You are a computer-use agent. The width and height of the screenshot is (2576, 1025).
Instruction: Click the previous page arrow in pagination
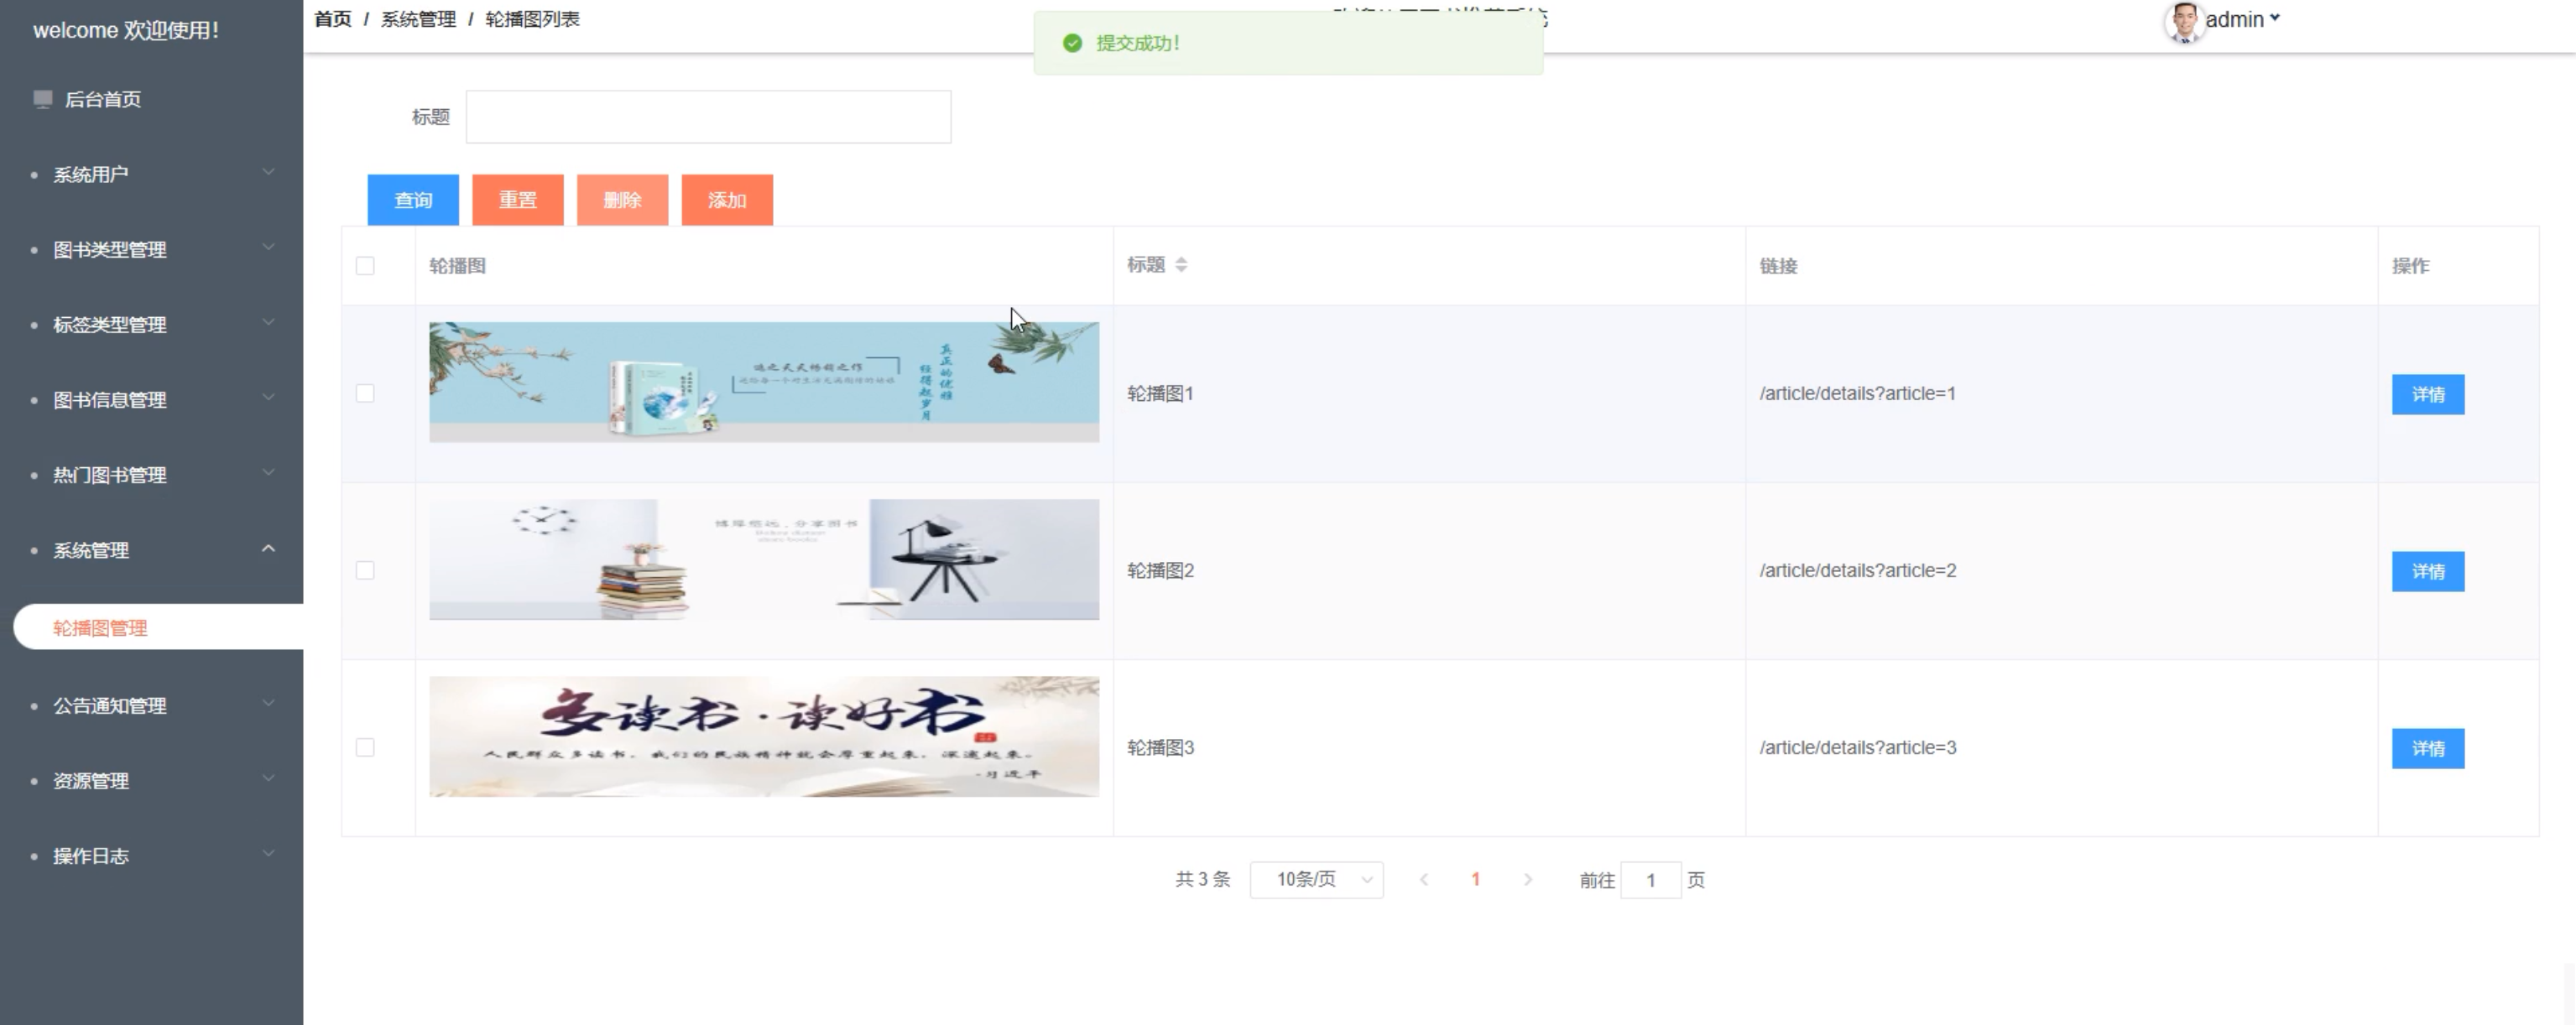tap(1424, 880)
